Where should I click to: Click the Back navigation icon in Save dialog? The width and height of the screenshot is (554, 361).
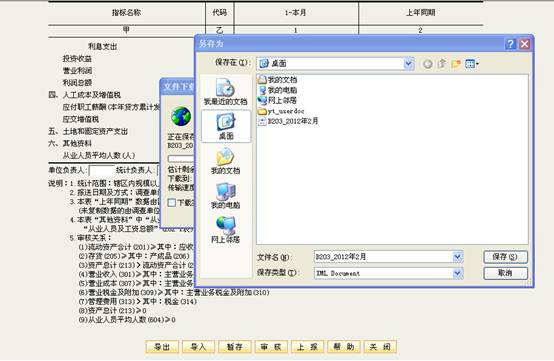(428, 64)
